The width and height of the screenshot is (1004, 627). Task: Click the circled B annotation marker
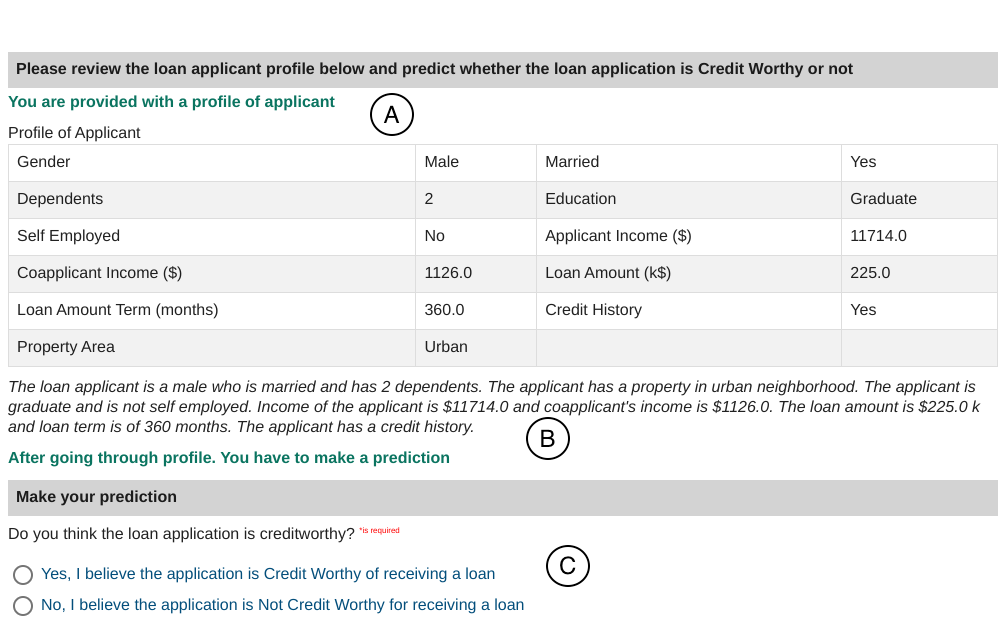(548, 438)
